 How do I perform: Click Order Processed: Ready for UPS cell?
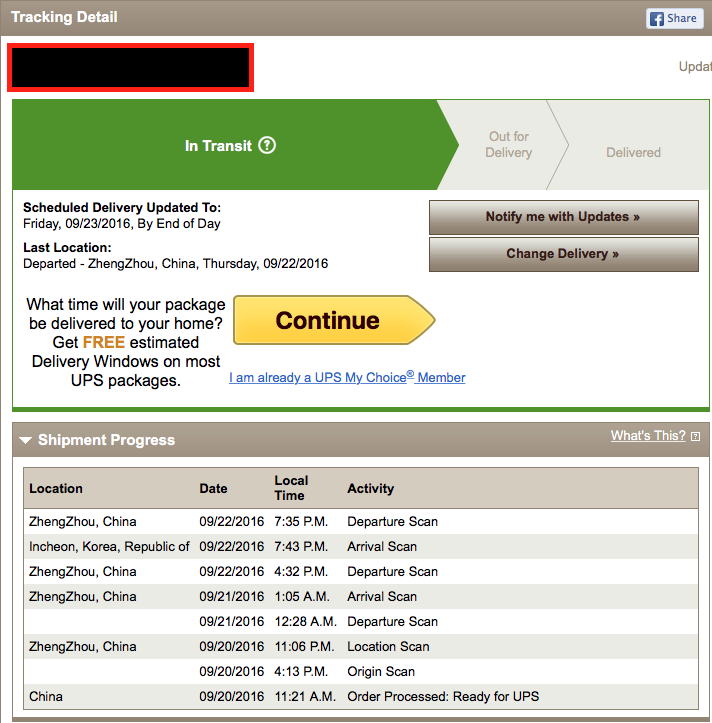443,696
